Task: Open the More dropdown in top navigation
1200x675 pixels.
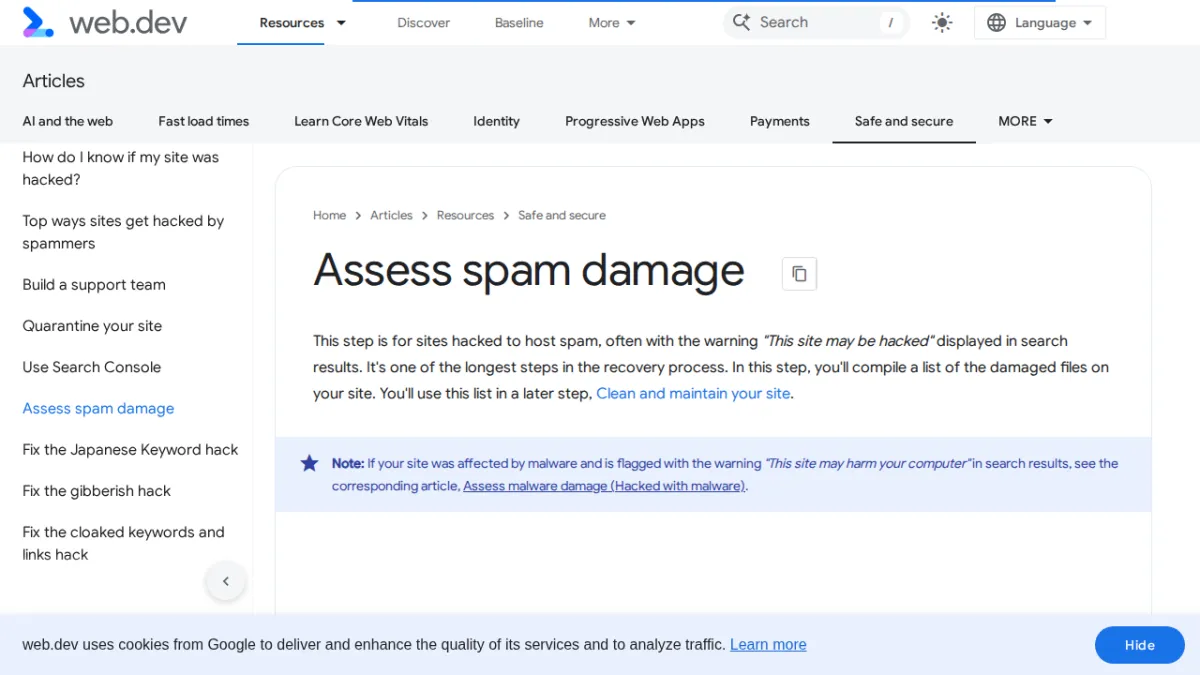Action: [612, 23]
